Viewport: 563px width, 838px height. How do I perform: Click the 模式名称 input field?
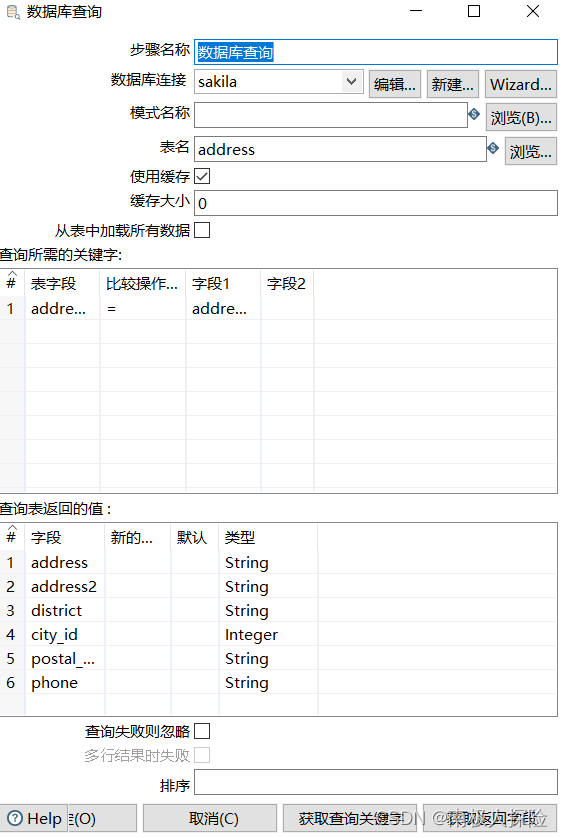tap(330, 115)
